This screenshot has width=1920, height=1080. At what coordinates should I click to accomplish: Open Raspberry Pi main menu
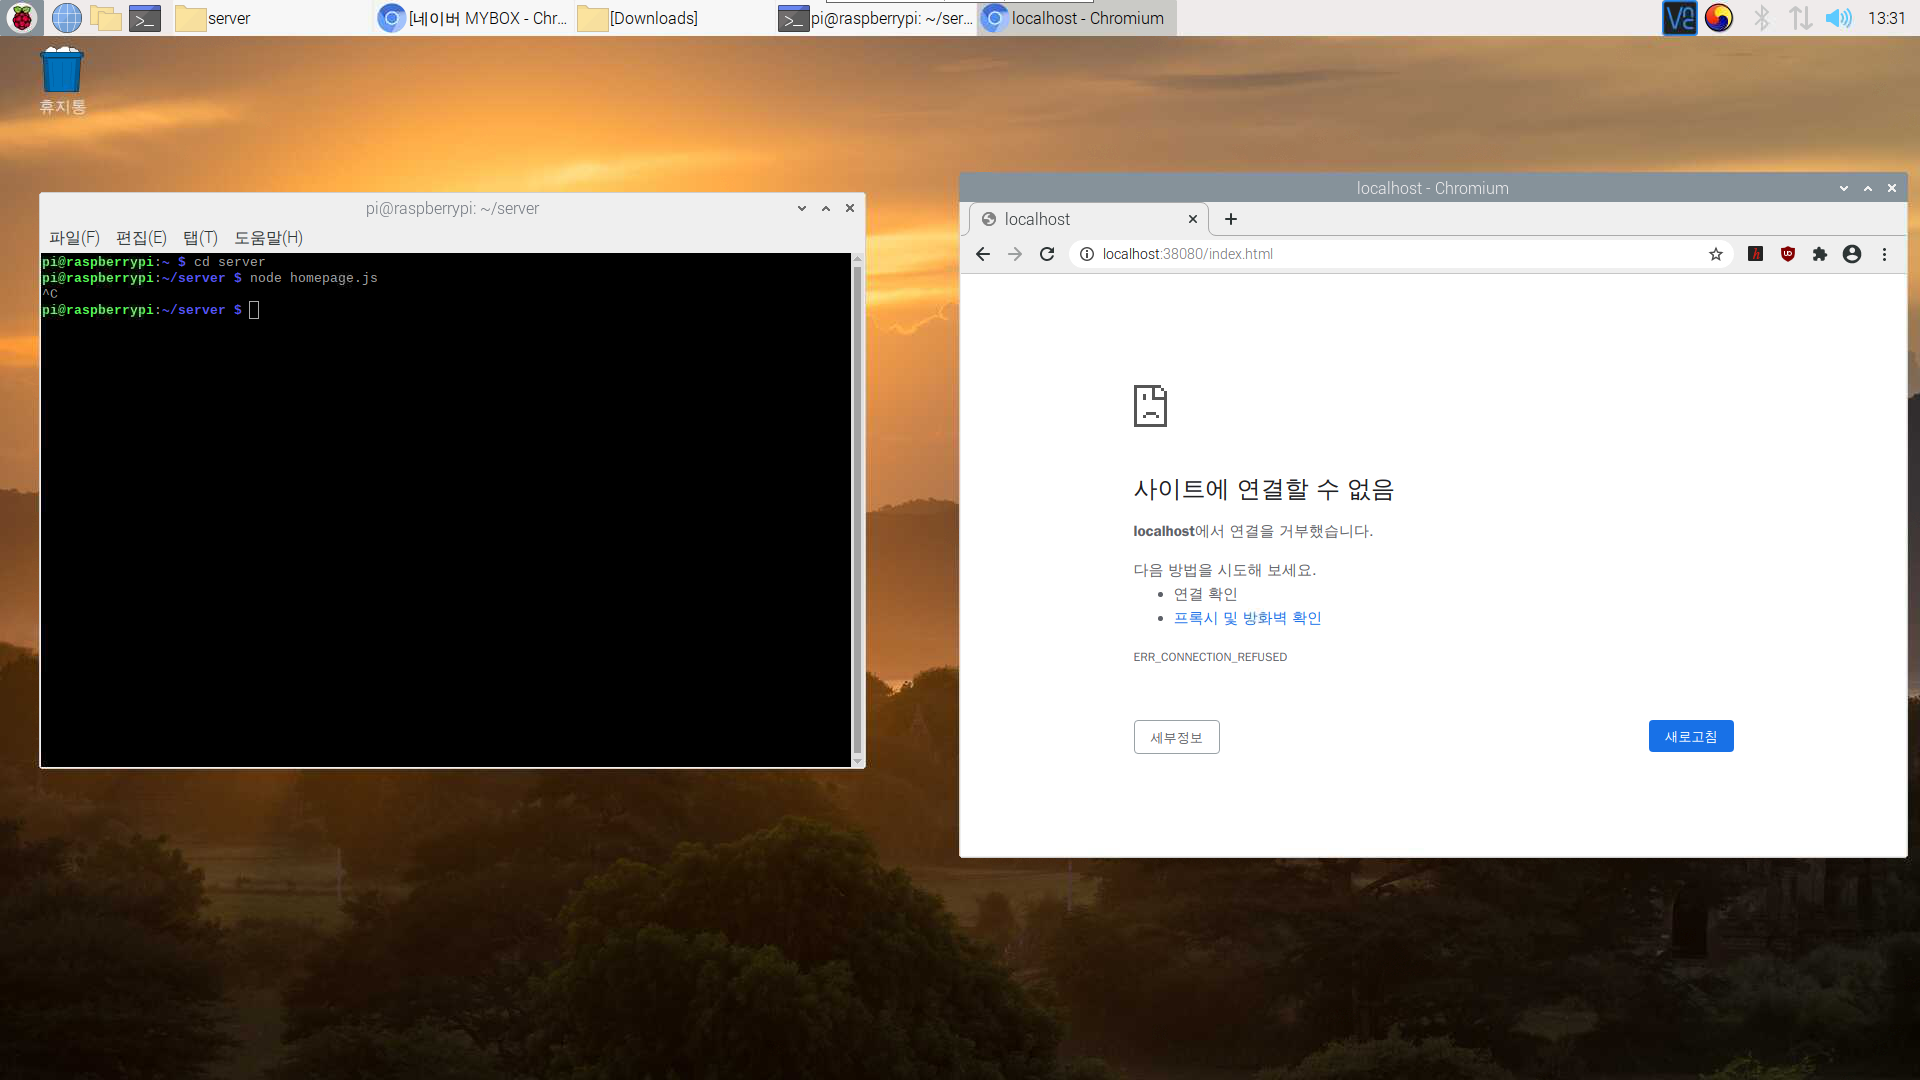[x=21, y=17]
